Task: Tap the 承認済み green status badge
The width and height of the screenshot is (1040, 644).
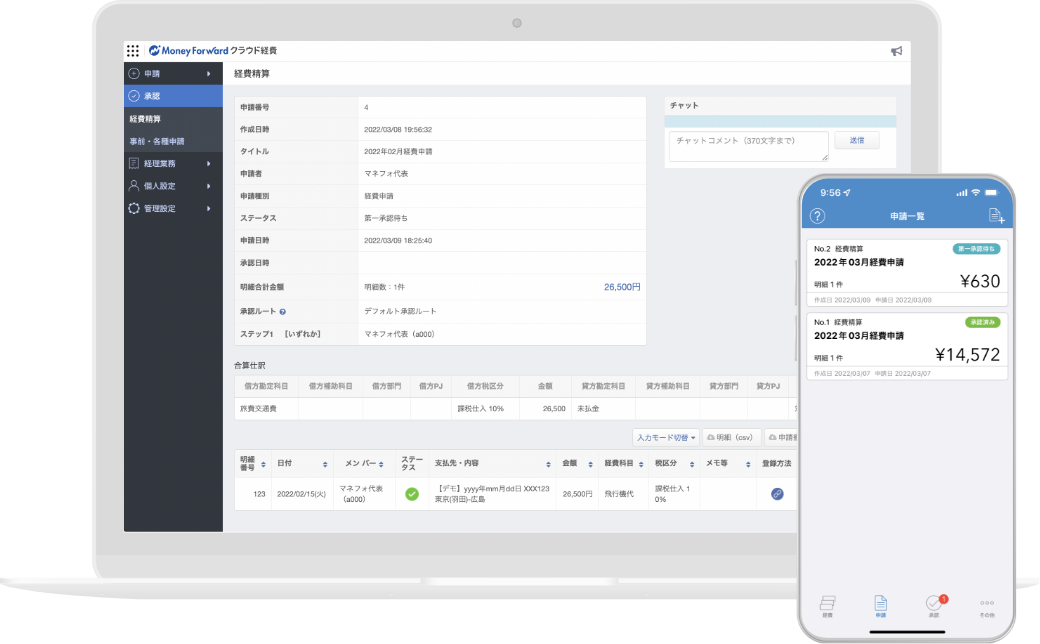Action: coord(982,322)
